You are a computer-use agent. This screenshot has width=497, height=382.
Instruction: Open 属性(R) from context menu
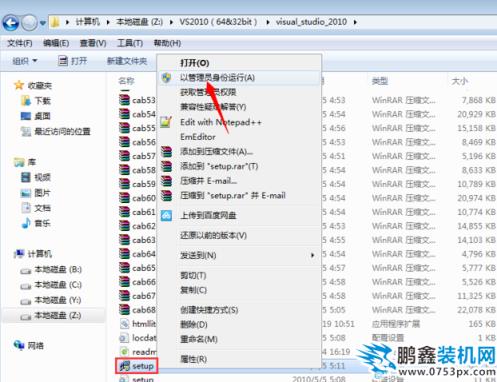click(193, 359)
